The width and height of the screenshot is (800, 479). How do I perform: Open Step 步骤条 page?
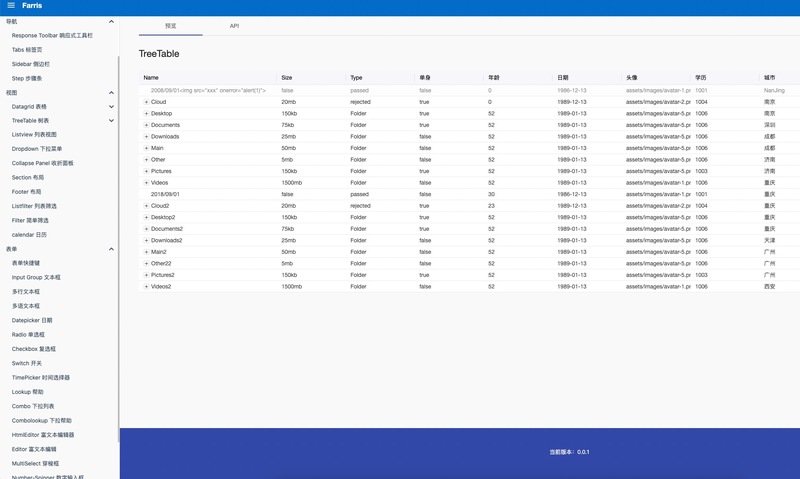click(27, 79)
